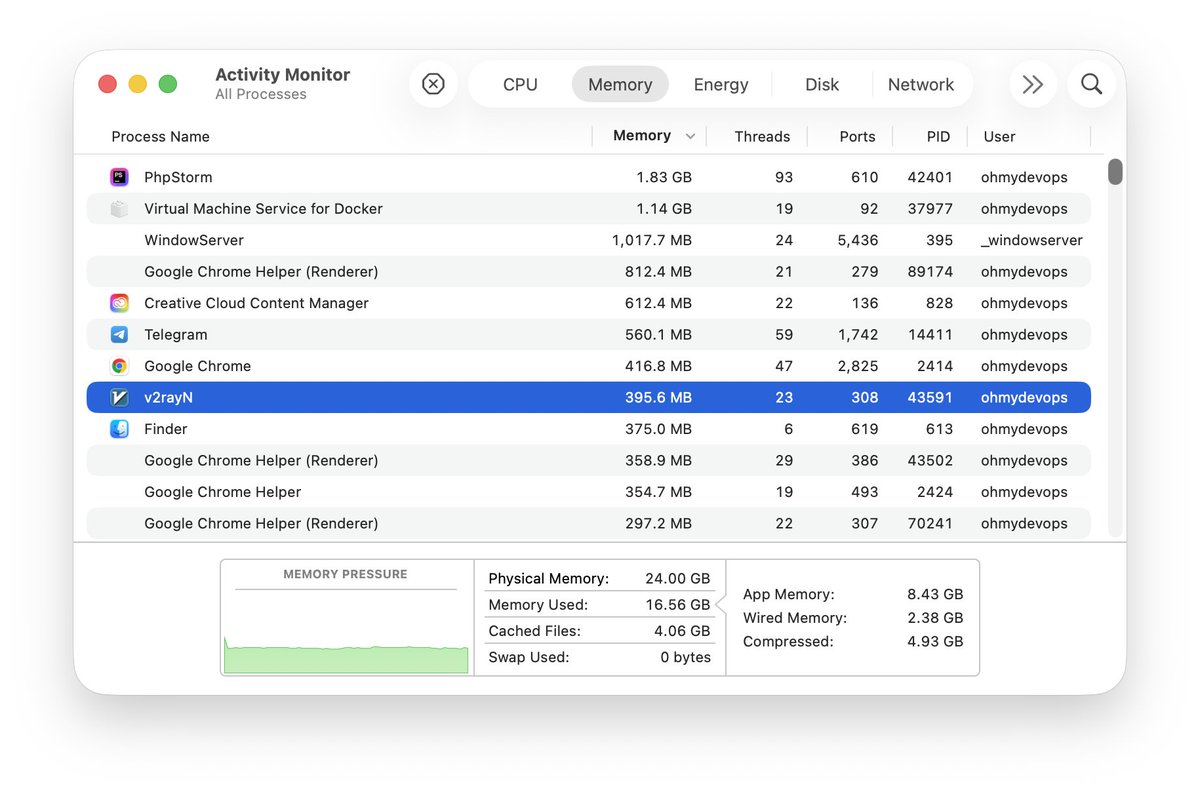The width and height of the screenshot is (1200, 792).
Task: Click the 395.6 MB memory value
Action: click(658, 398)
